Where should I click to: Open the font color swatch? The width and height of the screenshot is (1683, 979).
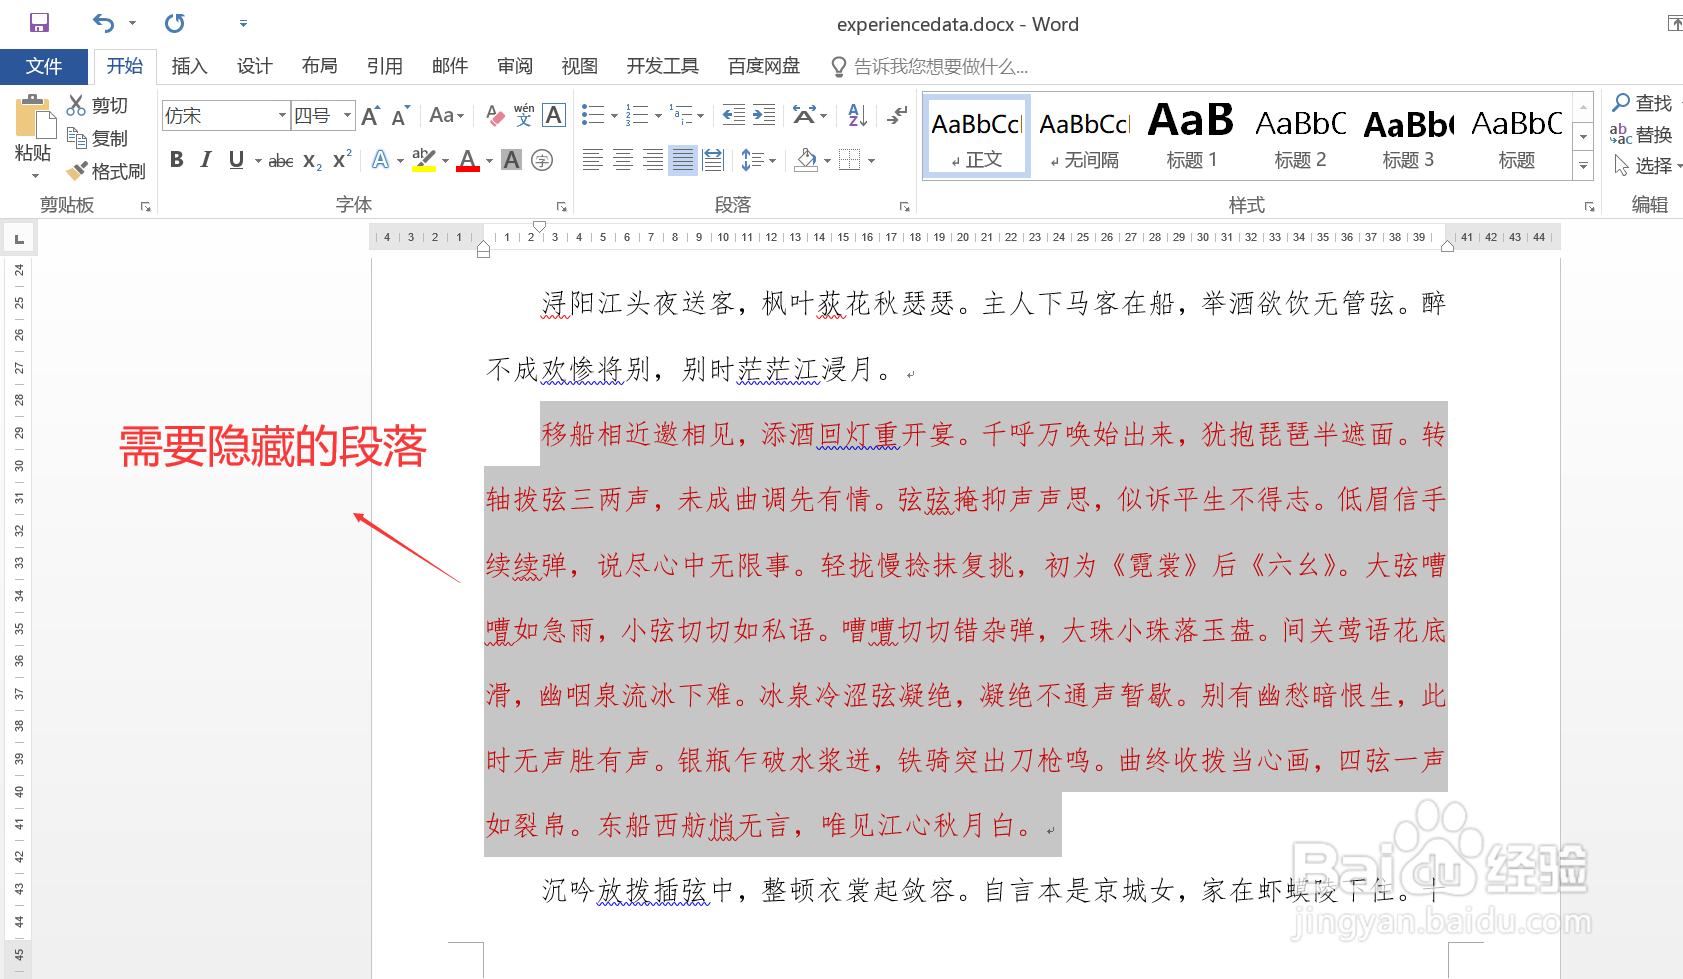467,159
